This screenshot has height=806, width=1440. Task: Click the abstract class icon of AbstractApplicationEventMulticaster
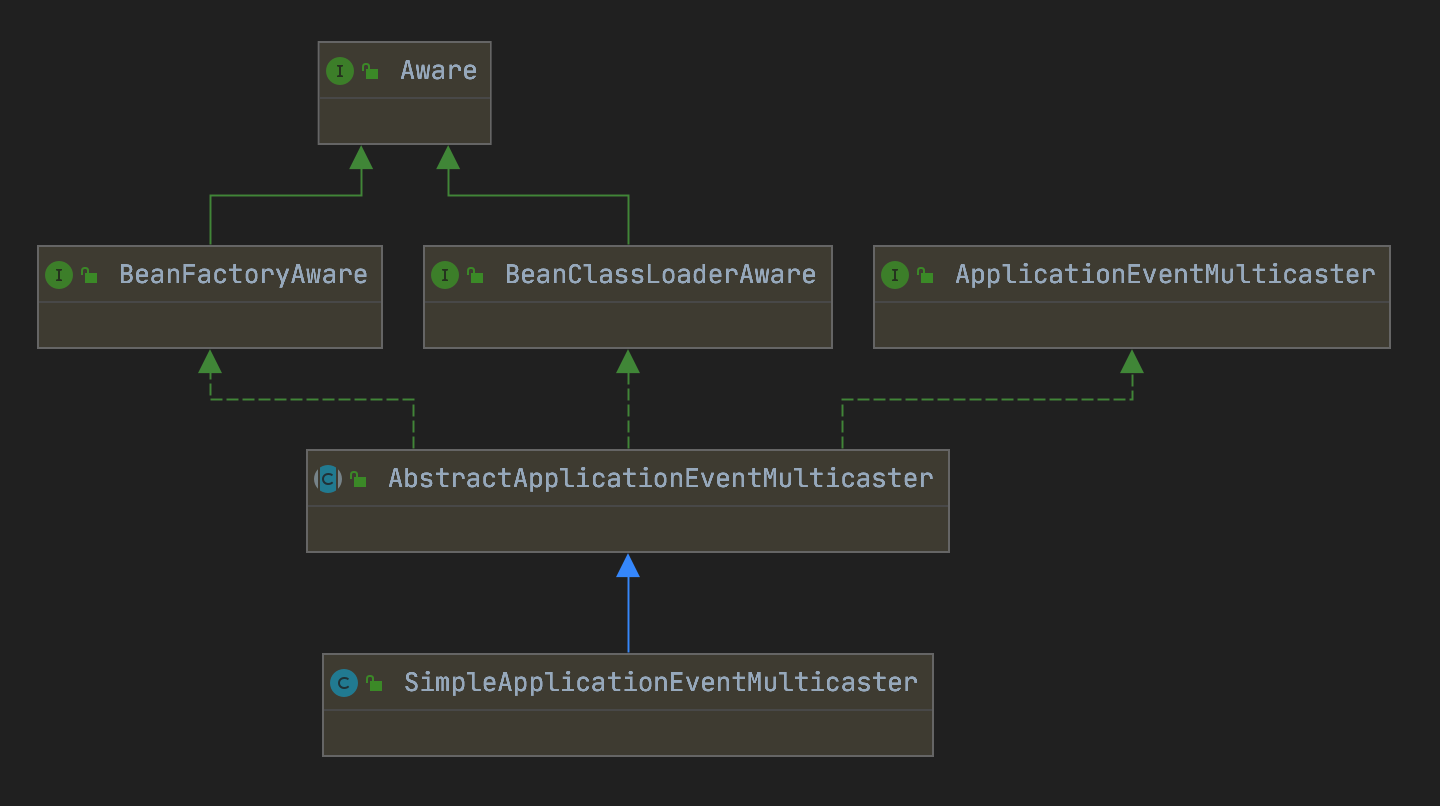(328, 479)
